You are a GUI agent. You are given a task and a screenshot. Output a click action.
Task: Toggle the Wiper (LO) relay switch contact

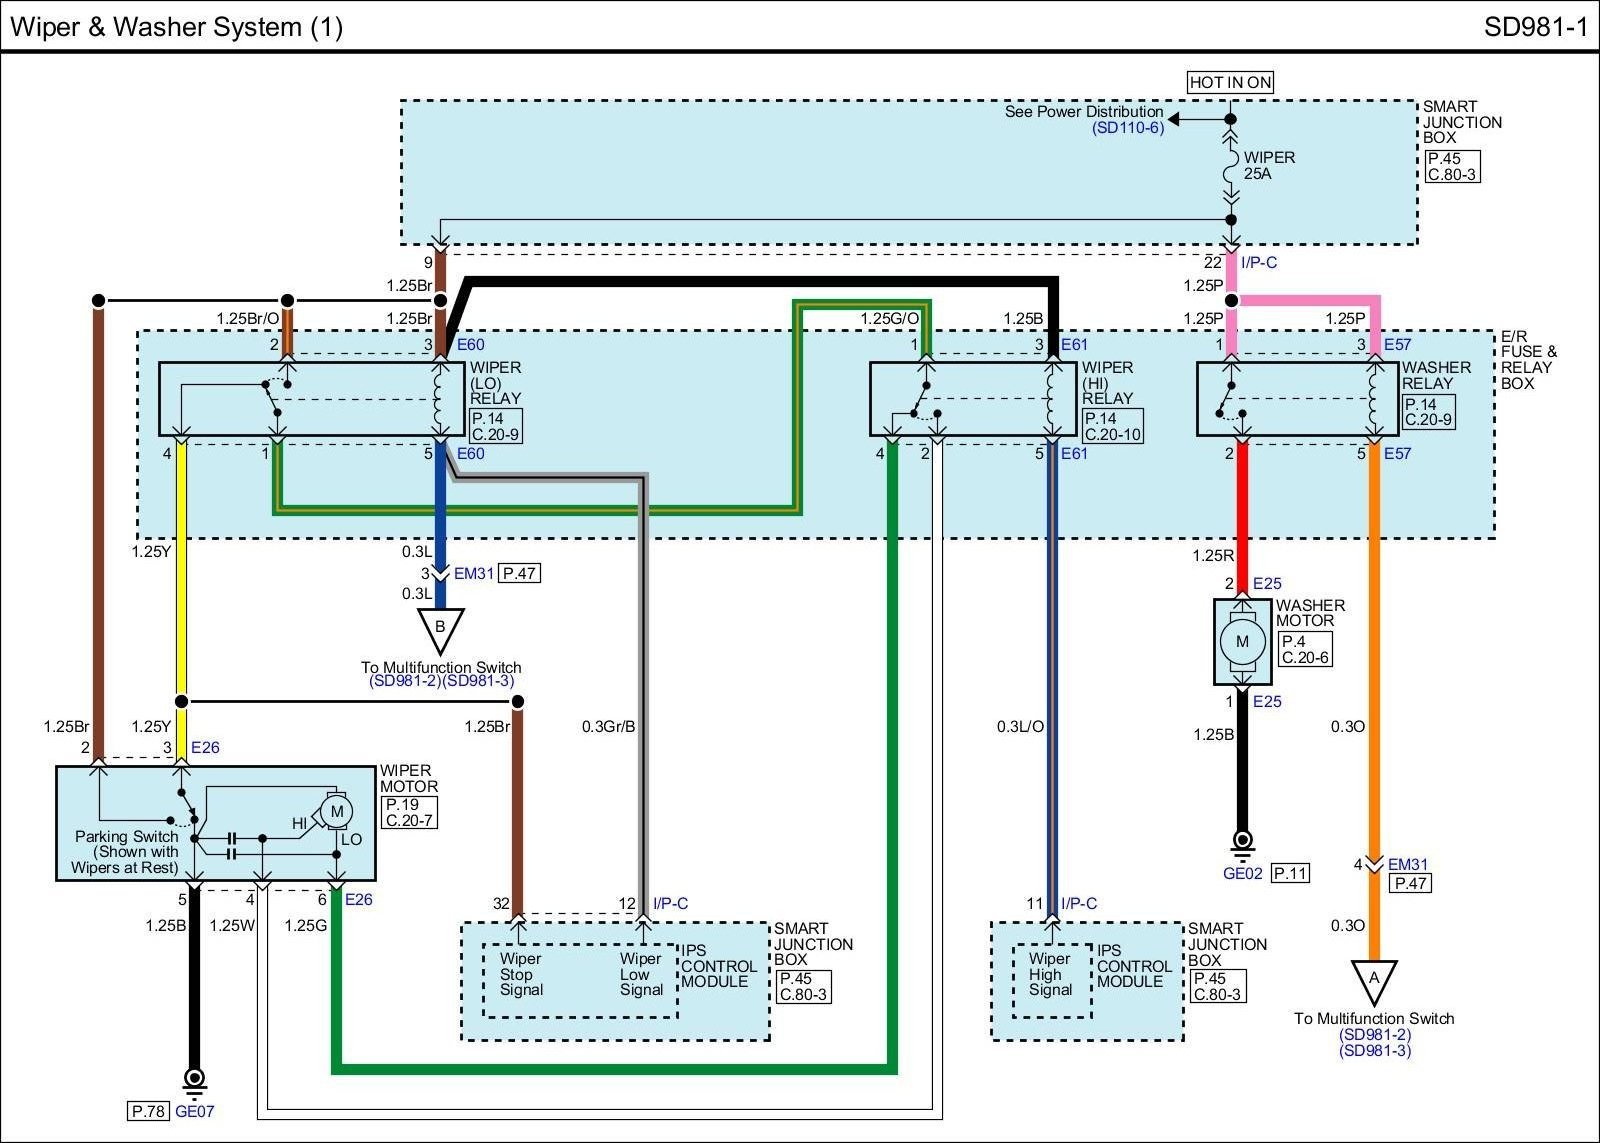coord(273,397)
